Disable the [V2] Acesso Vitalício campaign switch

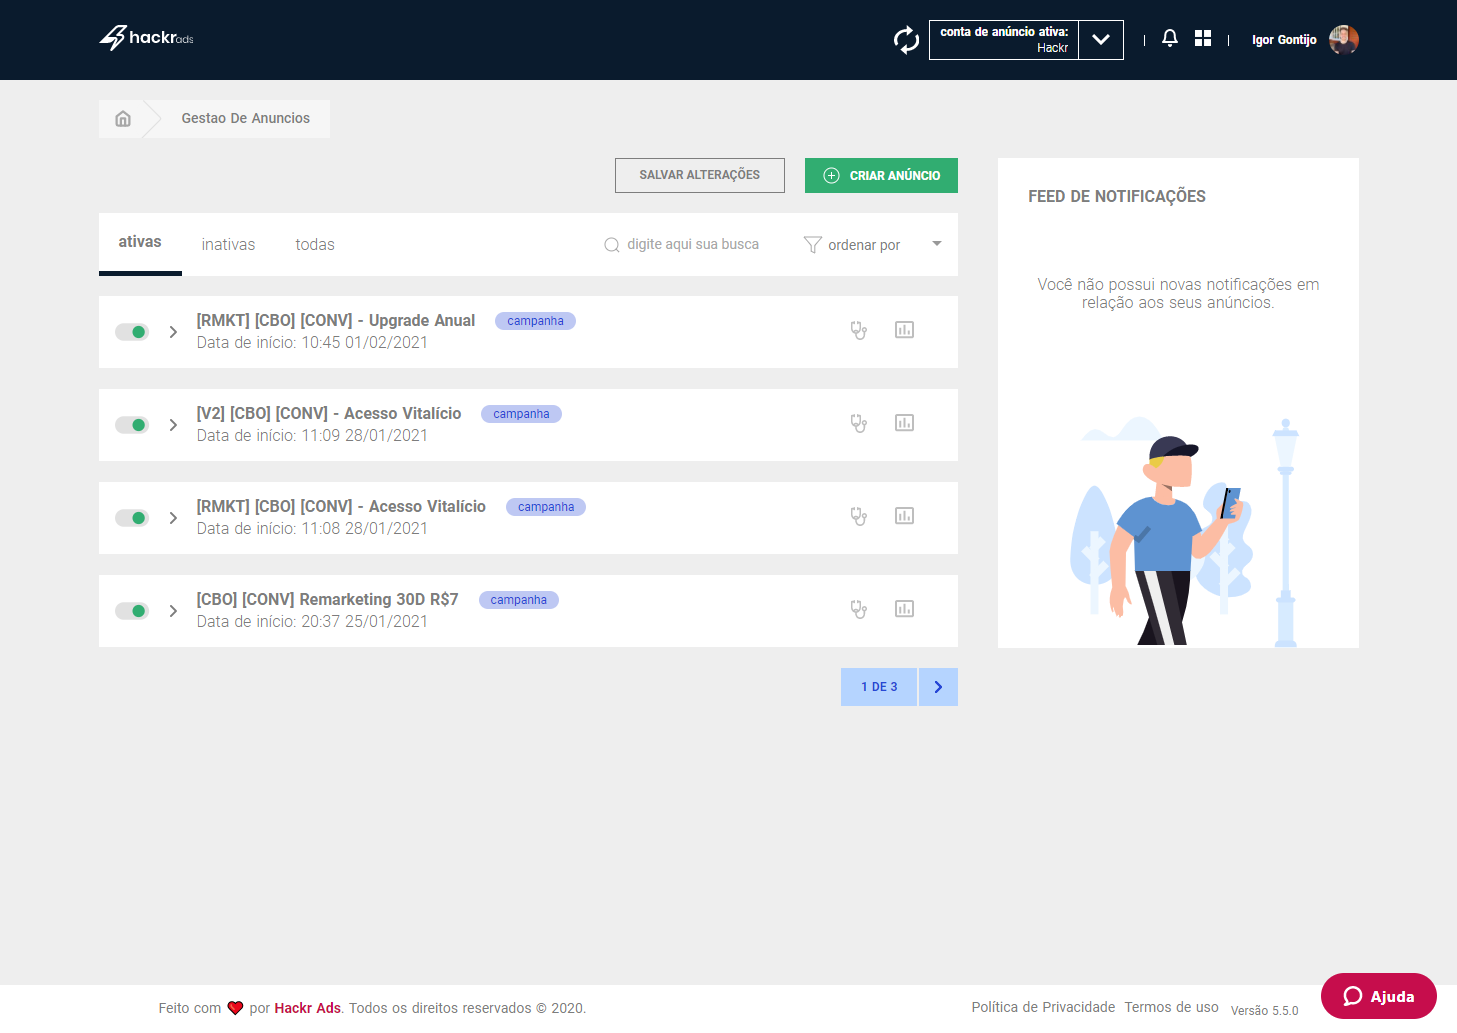coord(132,425)
